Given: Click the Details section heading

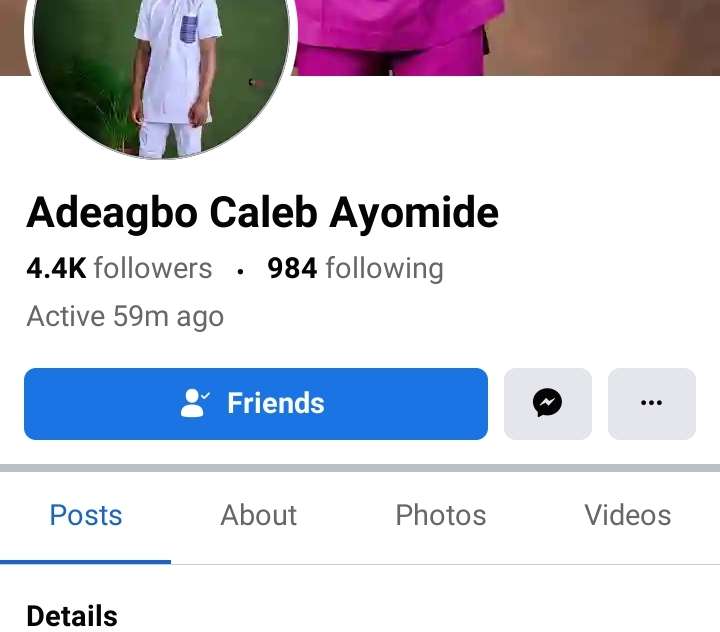Looking at the screenshot, I should [72, 616].
